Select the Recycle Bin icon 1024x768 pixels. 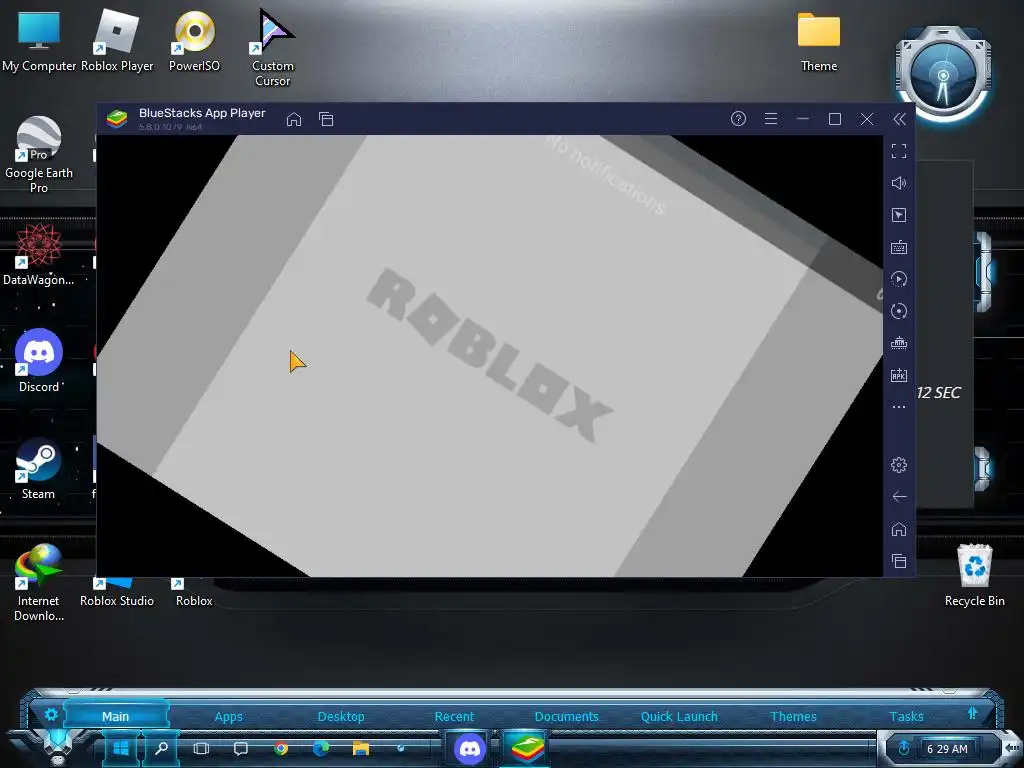(x=974, y=575)
